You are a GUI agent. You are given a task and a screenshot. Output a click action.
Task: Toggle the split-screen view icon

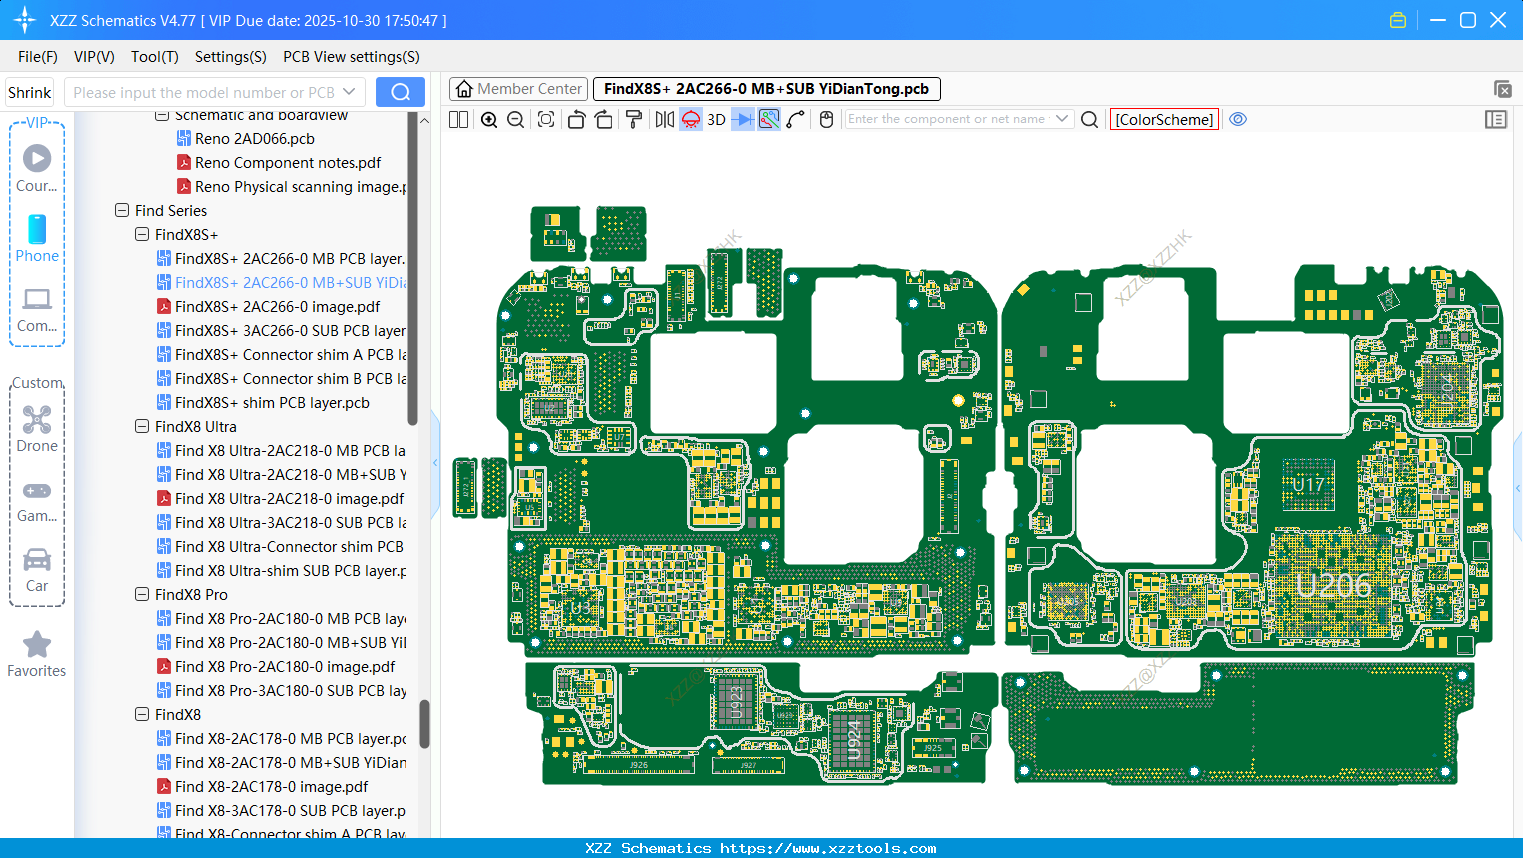coord(457,119)
